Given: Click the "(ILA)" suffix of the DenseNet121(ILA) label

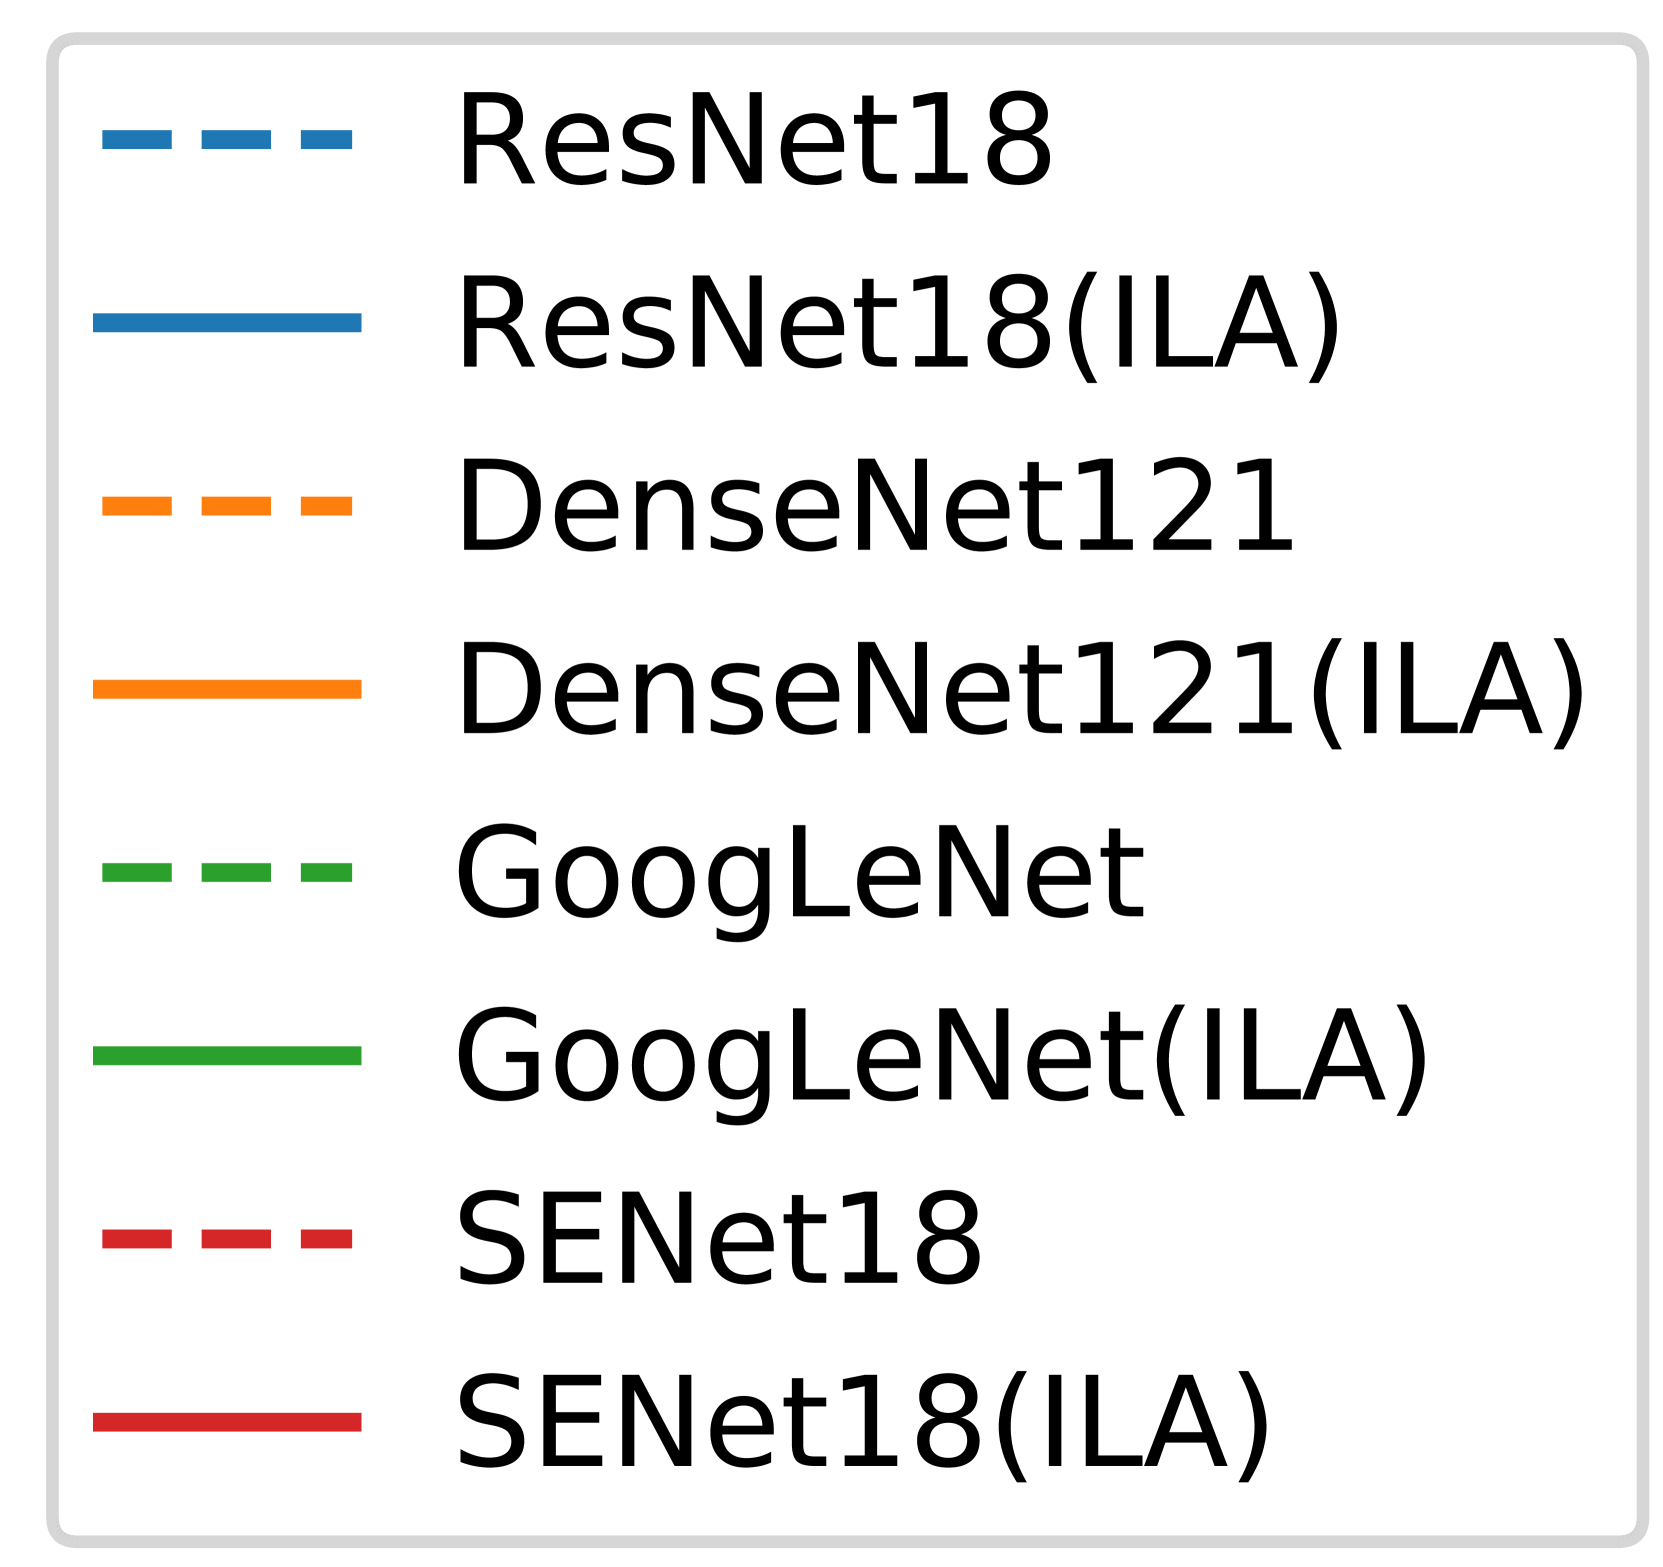Looking at the screenshot, I should (1447, 692).
